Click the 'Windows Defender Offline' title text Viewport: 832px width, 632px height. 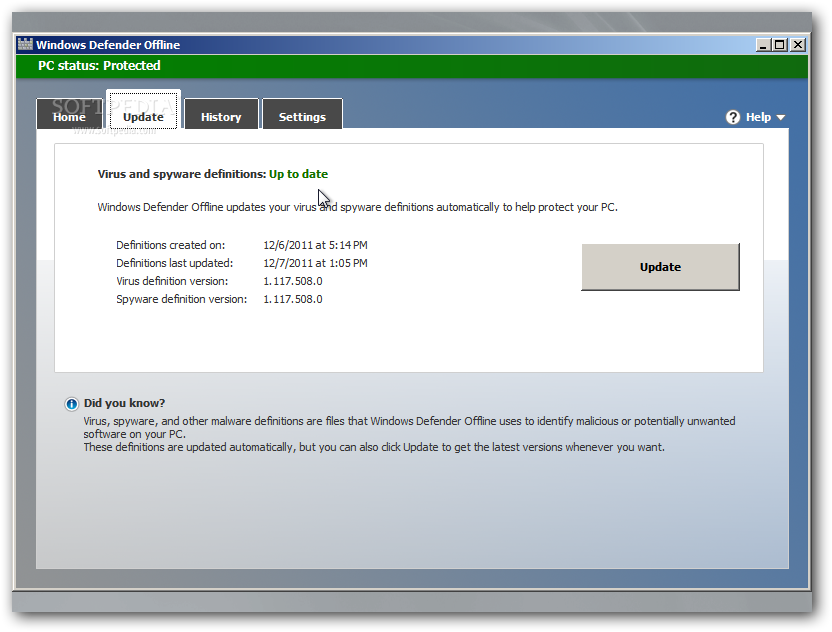(108, 45)
